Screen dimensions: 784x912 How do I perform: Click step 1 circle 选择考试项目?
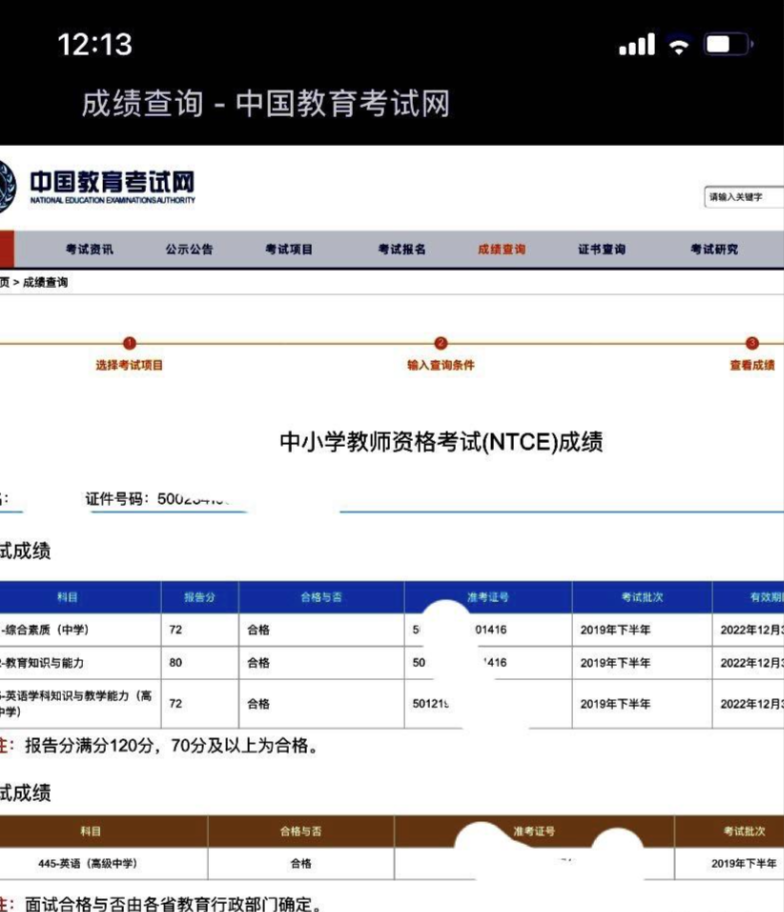coord(129,343)
